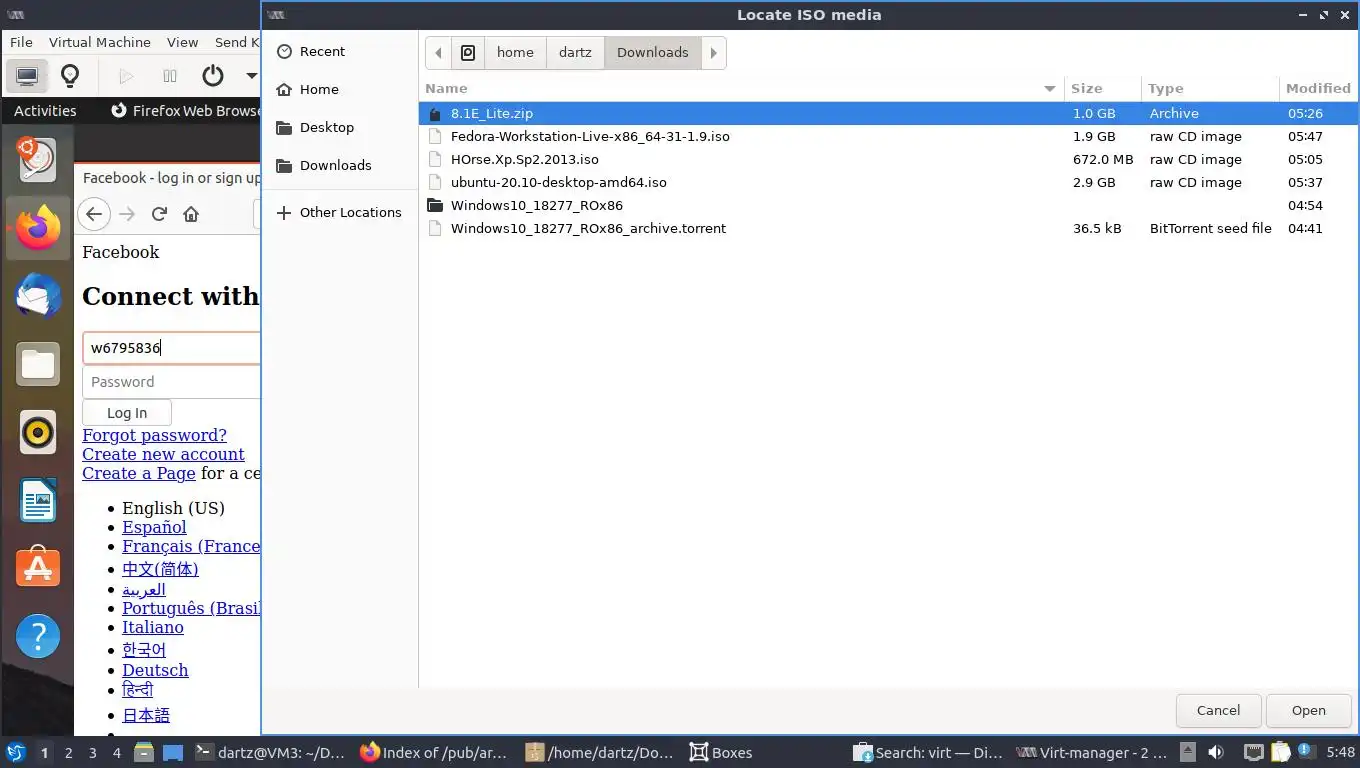Switch to workspace 2 in taskbar
The width and height of the screenshot is (1360, 768).
(68, 753)
